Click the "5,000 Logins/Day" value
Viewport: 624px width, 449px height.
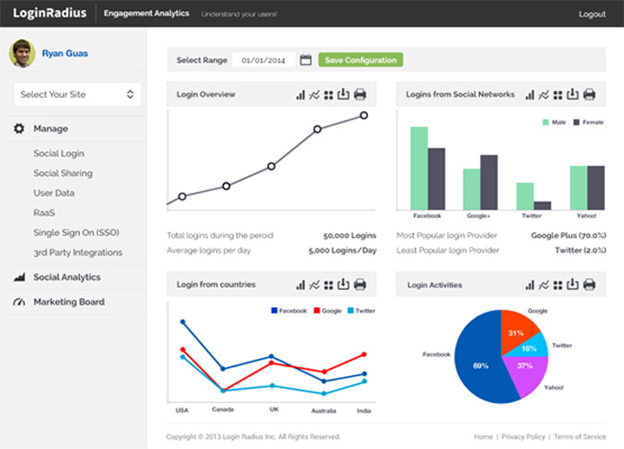point(342,250)
